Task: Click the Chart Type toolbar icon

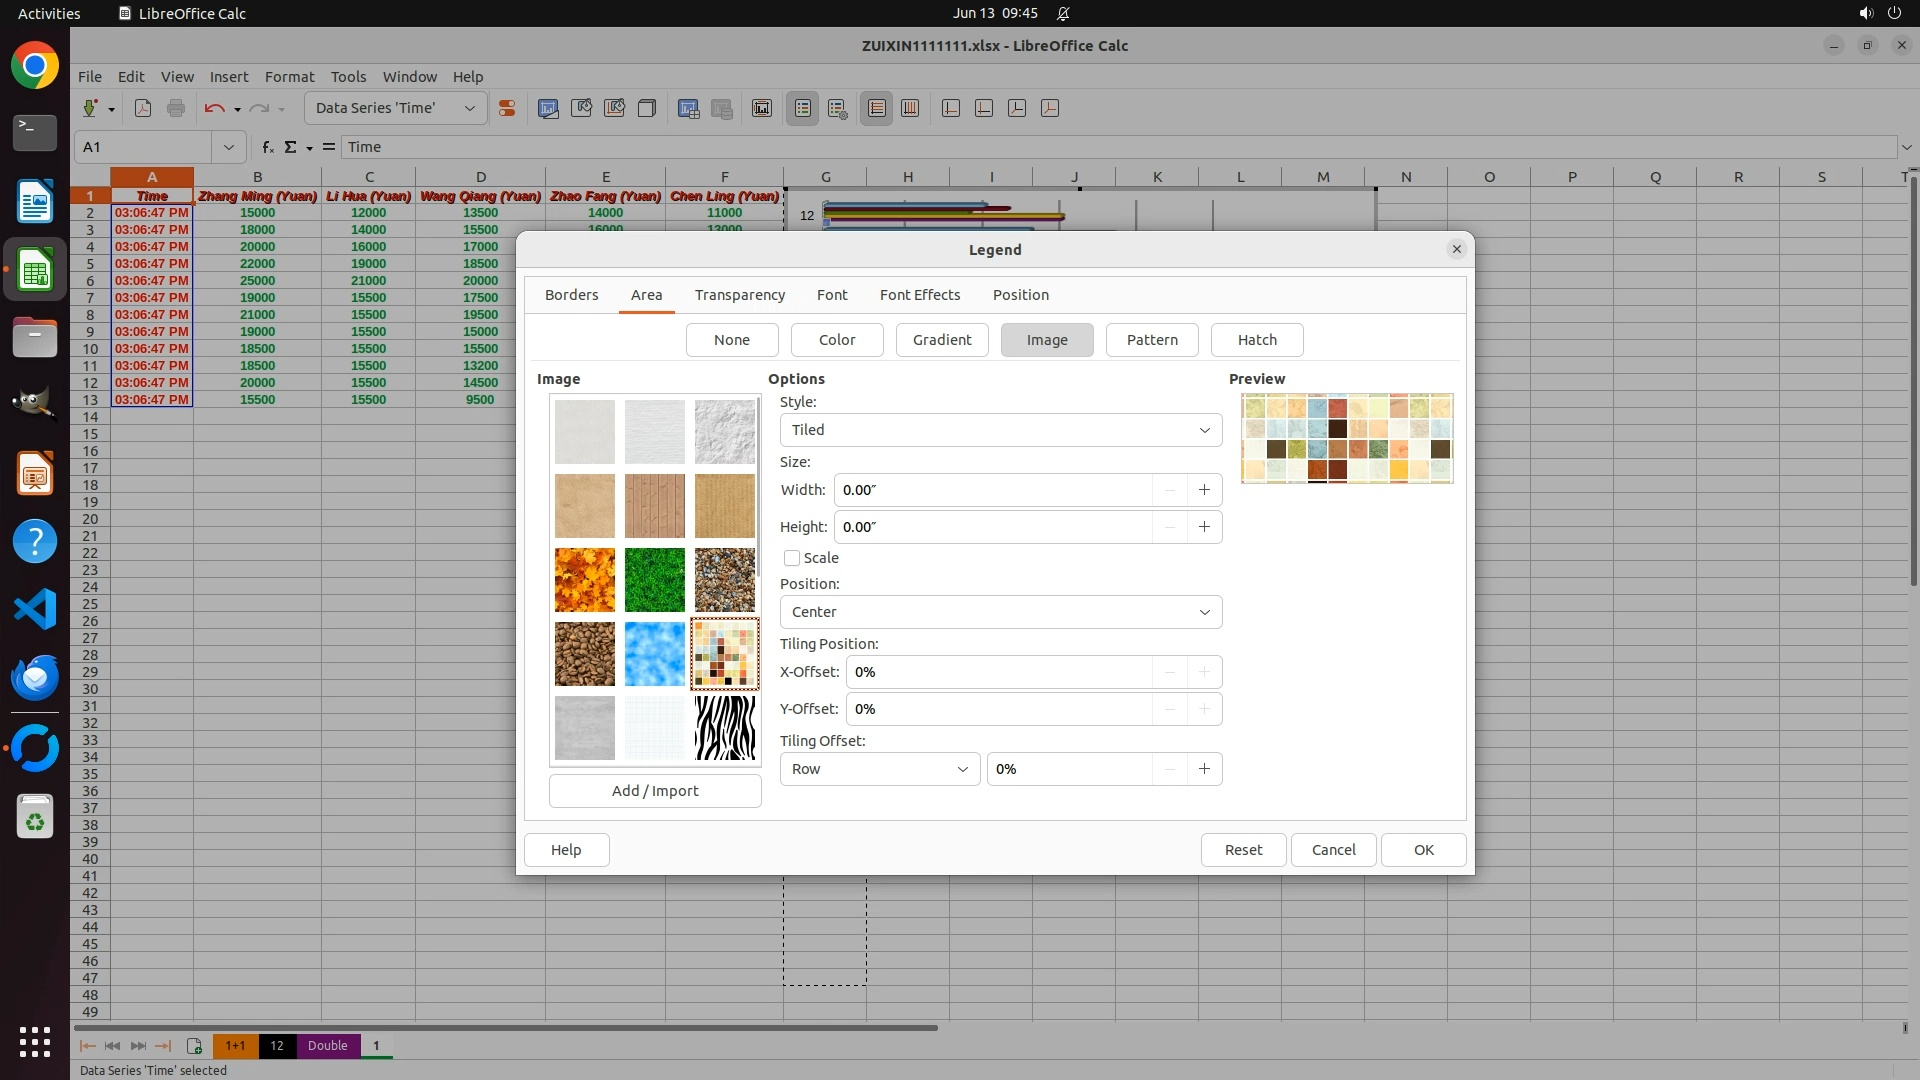Action: click(548, 108)
